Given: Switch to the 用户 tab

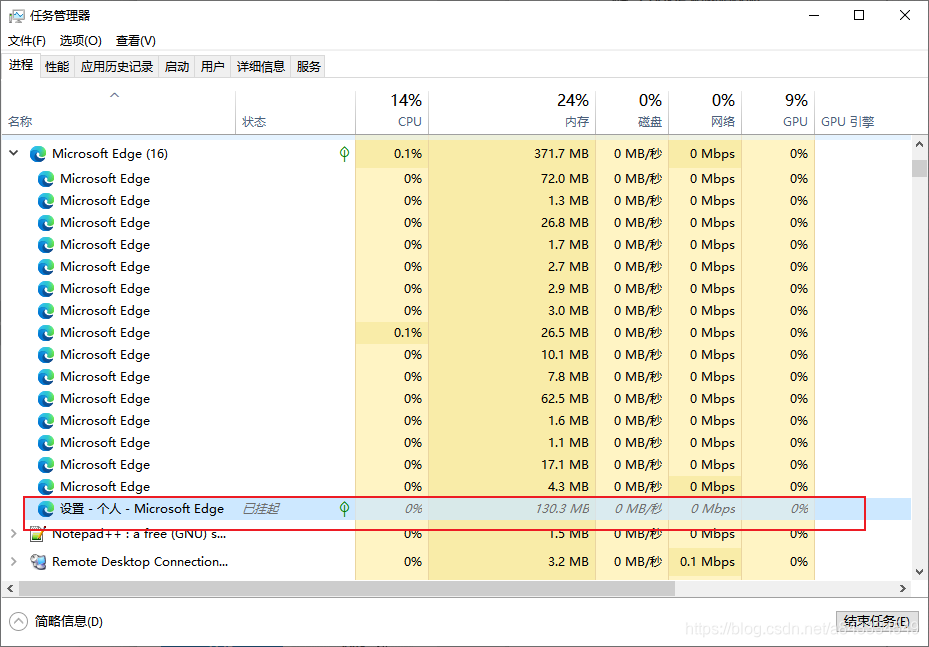Looking at the screenshot, I should [213, 67].
